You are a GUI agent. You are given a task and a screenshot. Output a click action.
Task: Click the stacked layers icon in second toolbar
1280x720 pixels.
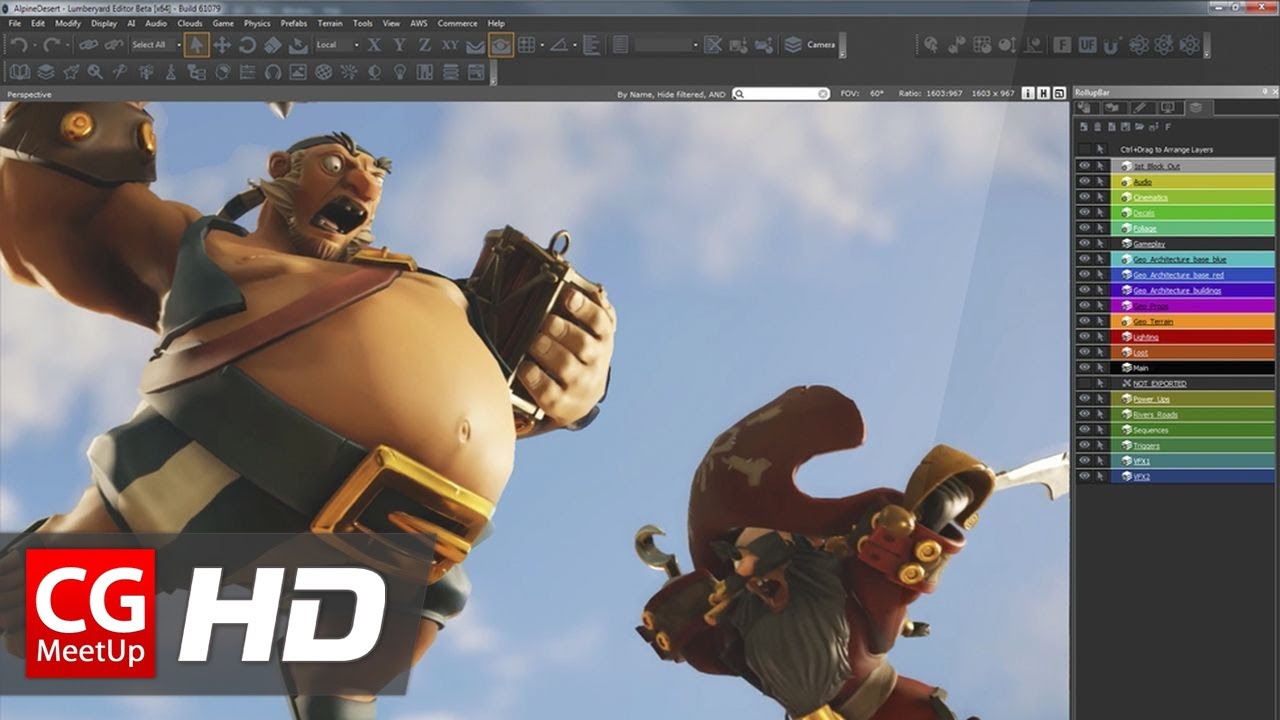pyautogui.click(x=46, y=72)
